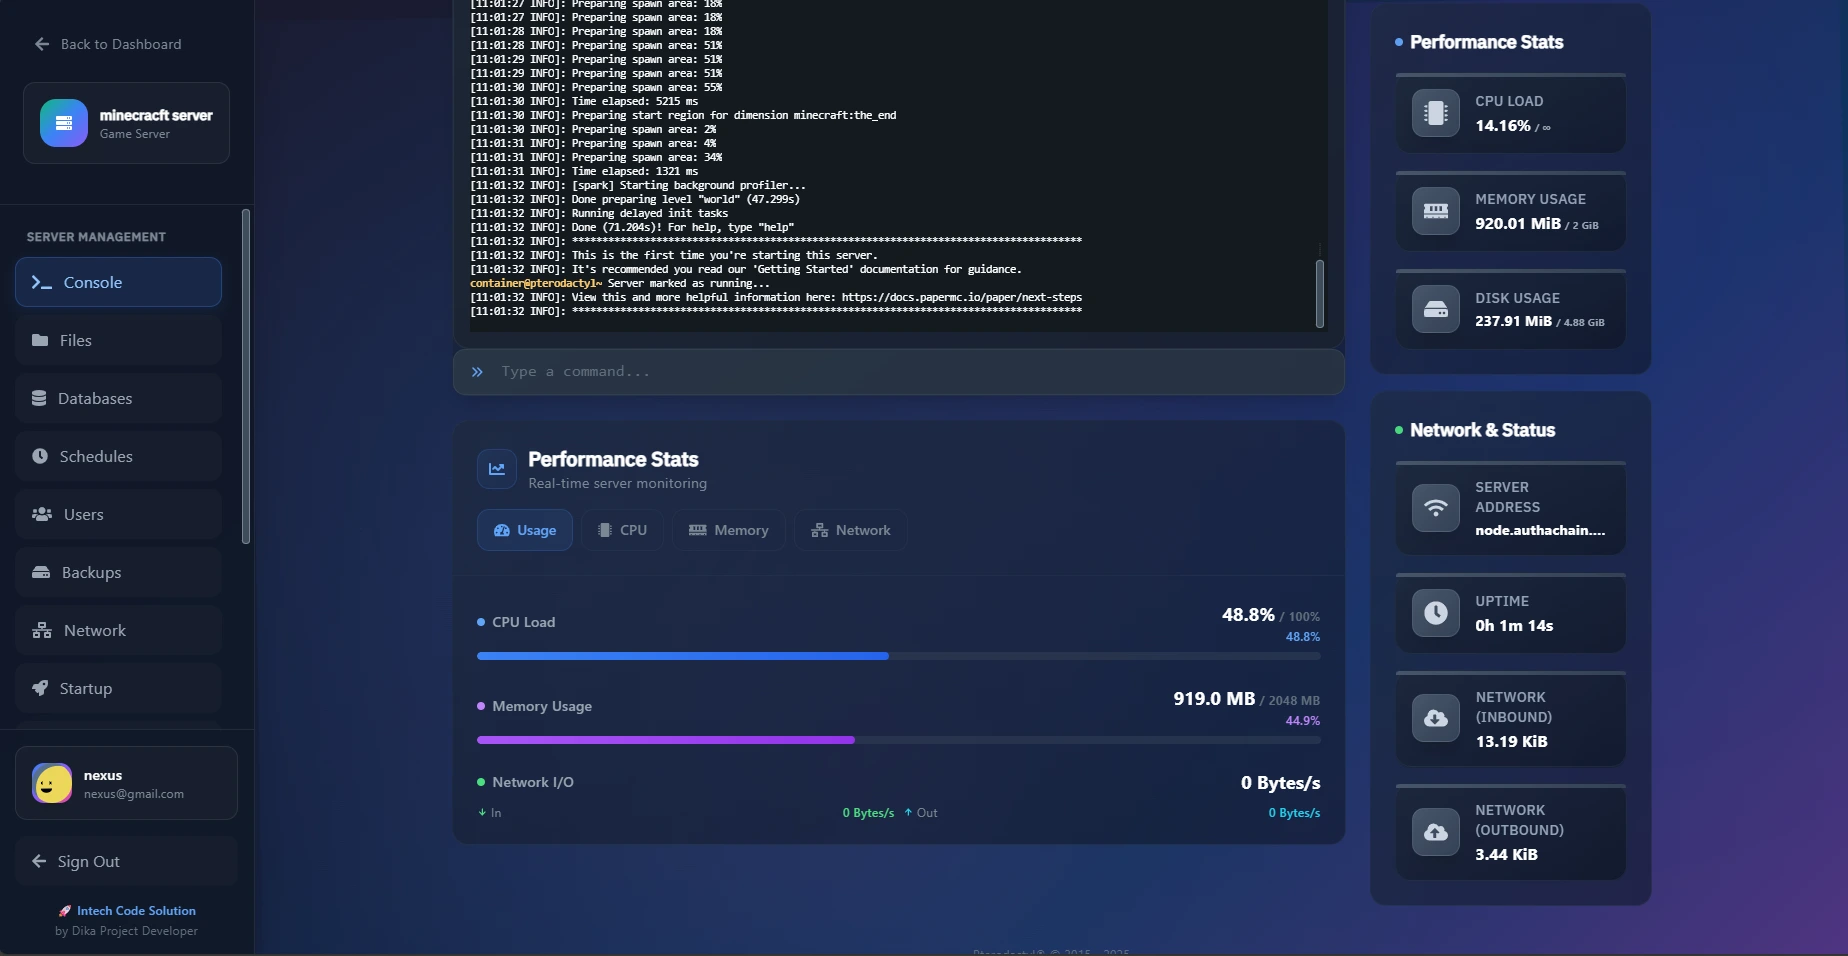Click the Disk Usage drive icon
The width and height of the screenshot is (1848, 956).
pyautogui.click(x=1435, y=310)
